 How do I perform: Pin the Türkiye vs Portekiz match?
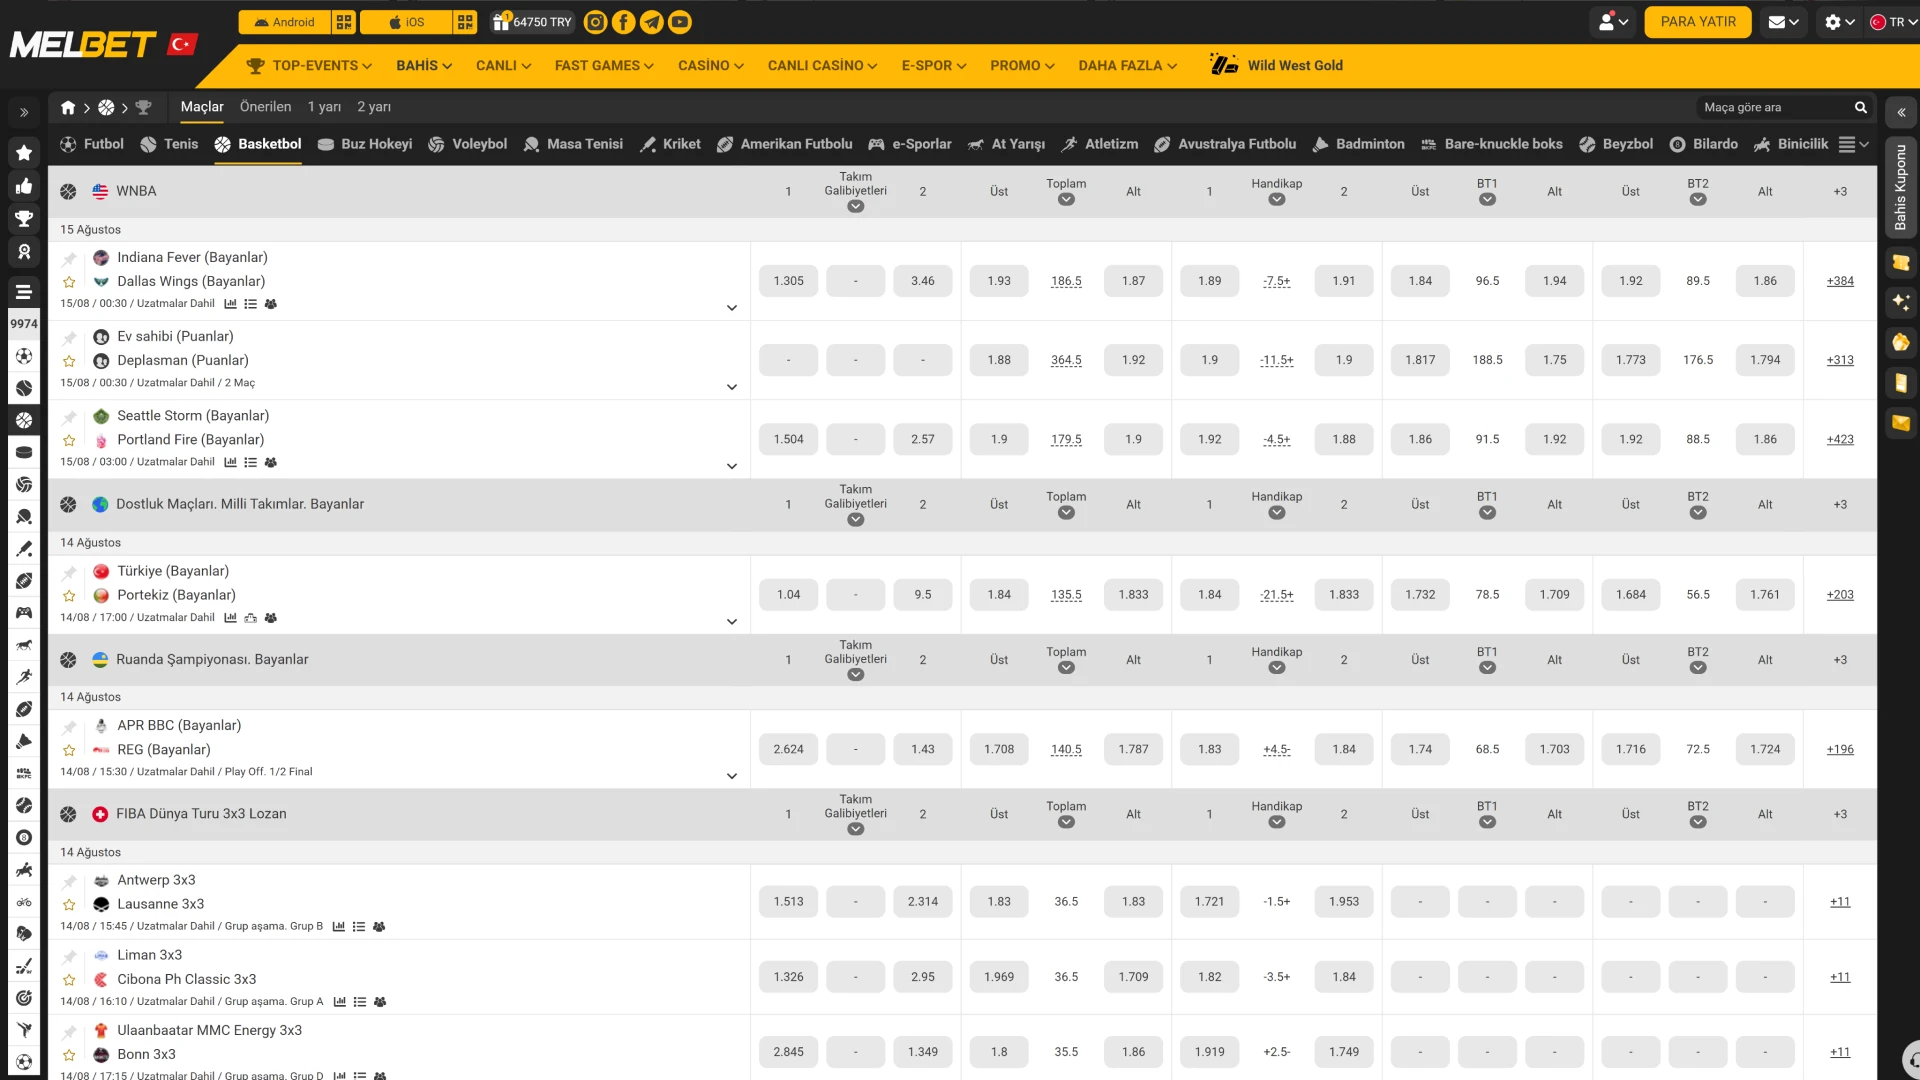(69, 572)
